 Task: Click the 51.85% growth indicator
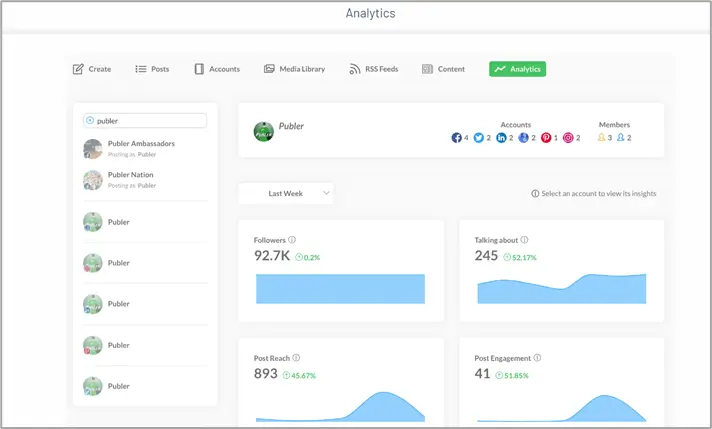pos(512,375)
